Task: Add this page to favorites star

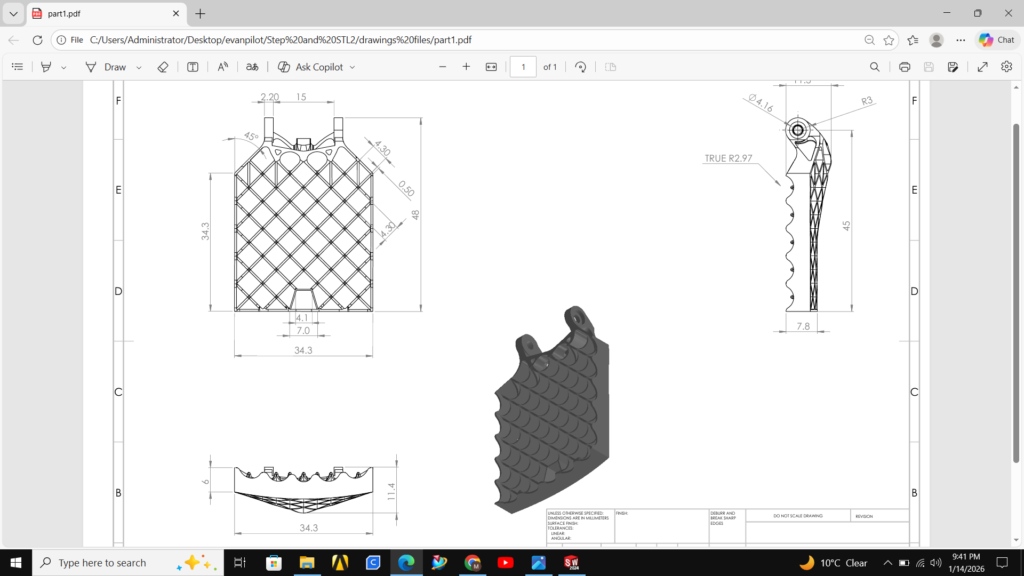Action: pos(889,40)
